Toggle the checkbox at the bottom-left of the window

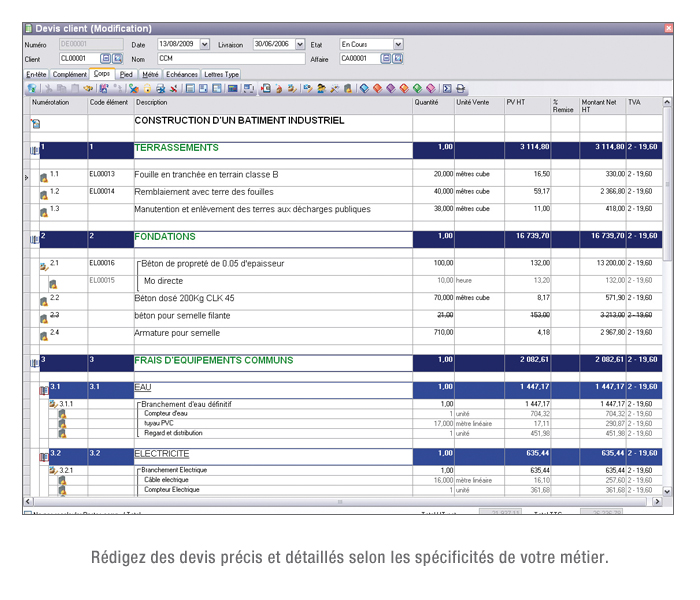pos(27,513)
